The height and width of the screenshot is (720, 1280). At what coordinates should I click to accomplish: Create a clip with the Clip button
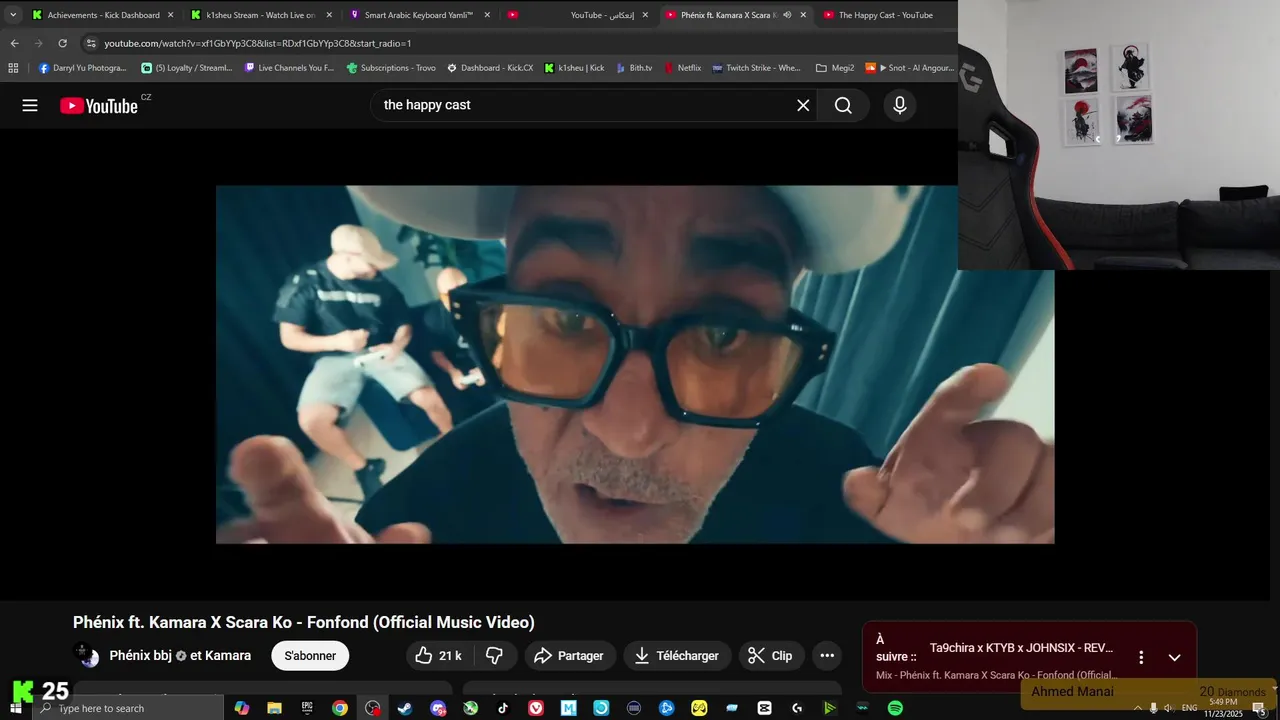(770, 656)
